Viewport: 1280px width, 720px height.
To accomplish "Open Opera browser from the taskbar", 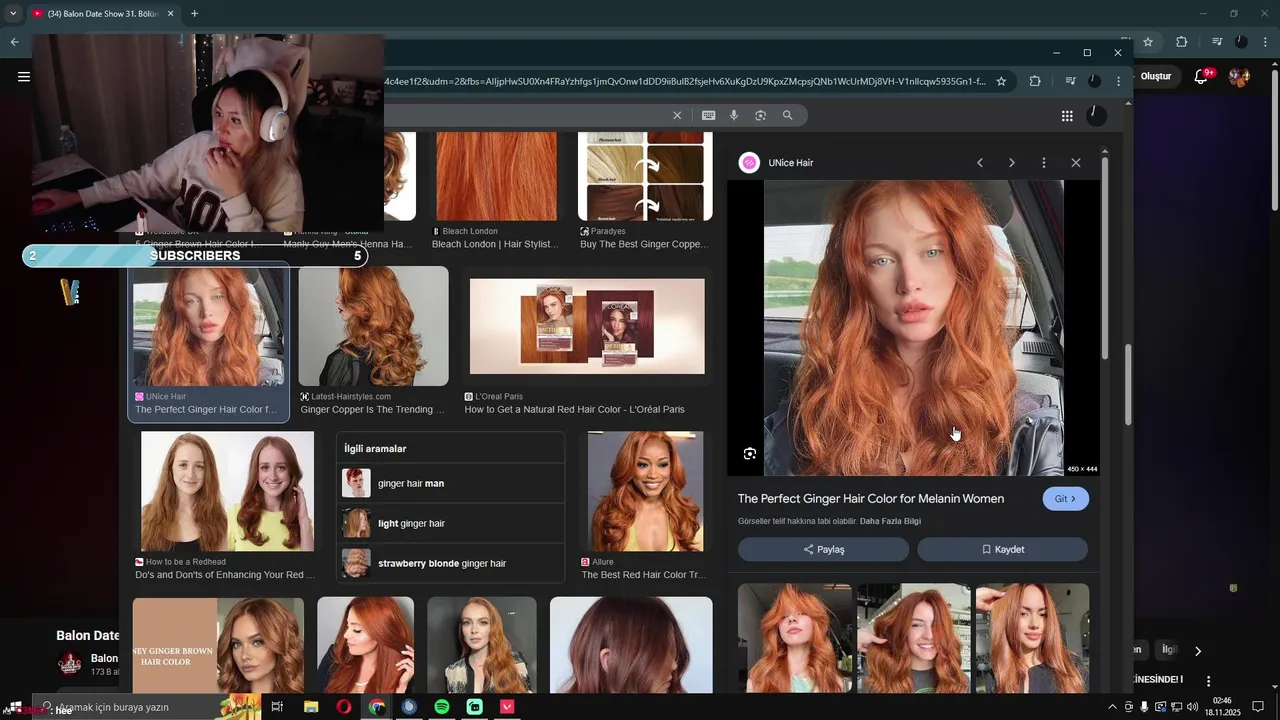I will (x=344, y=707).
